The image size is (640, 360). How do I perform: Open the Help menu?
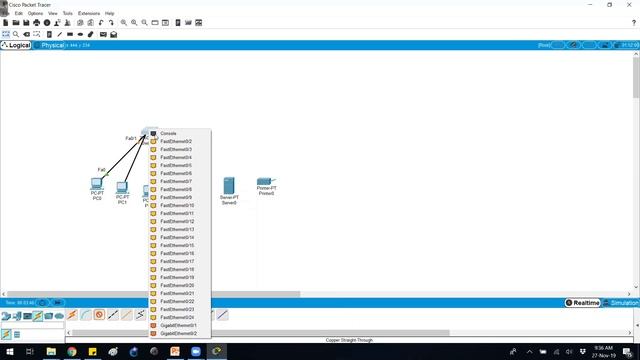tap(109, 13)
